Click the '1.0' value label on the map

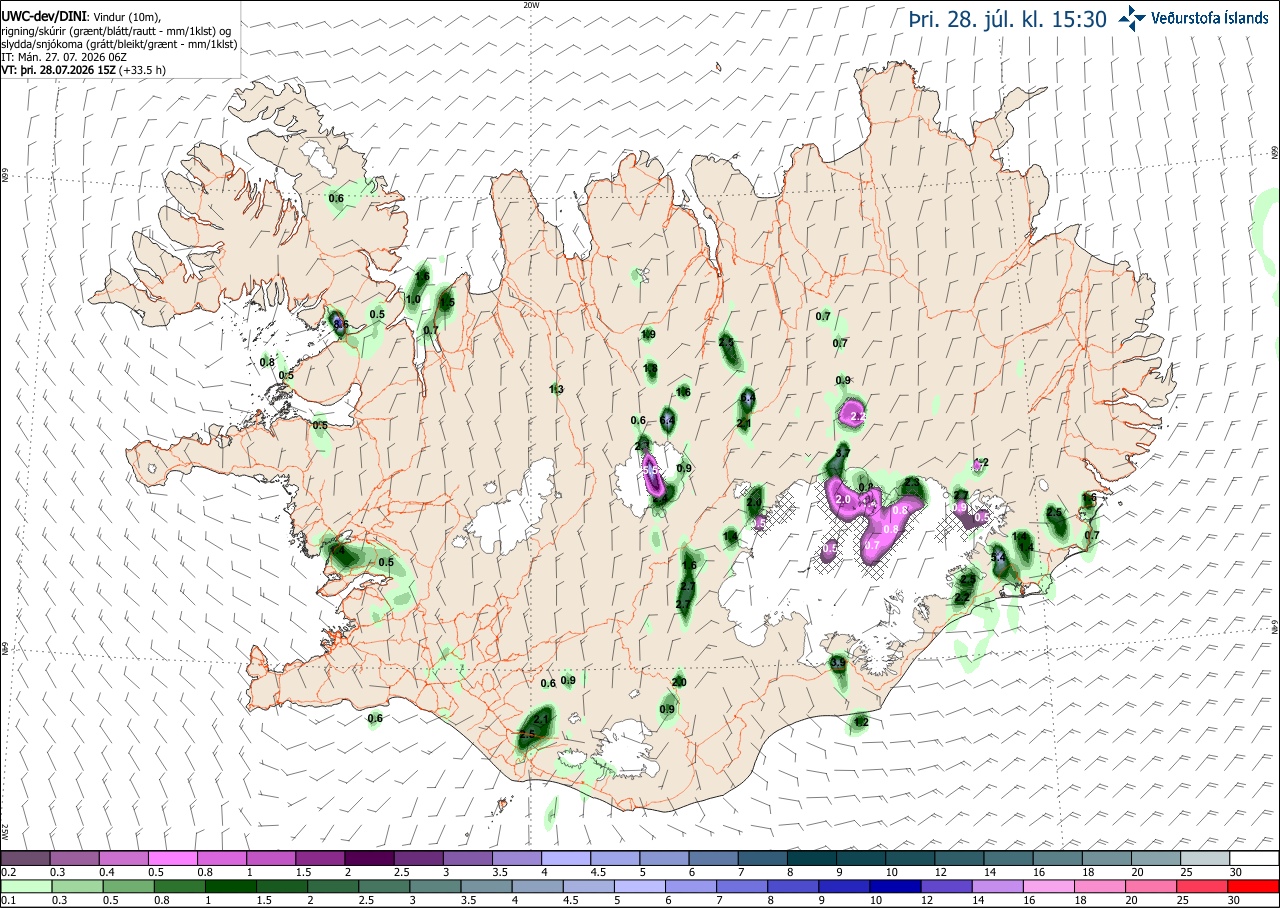pyautogui.click(x=413, y=299)
